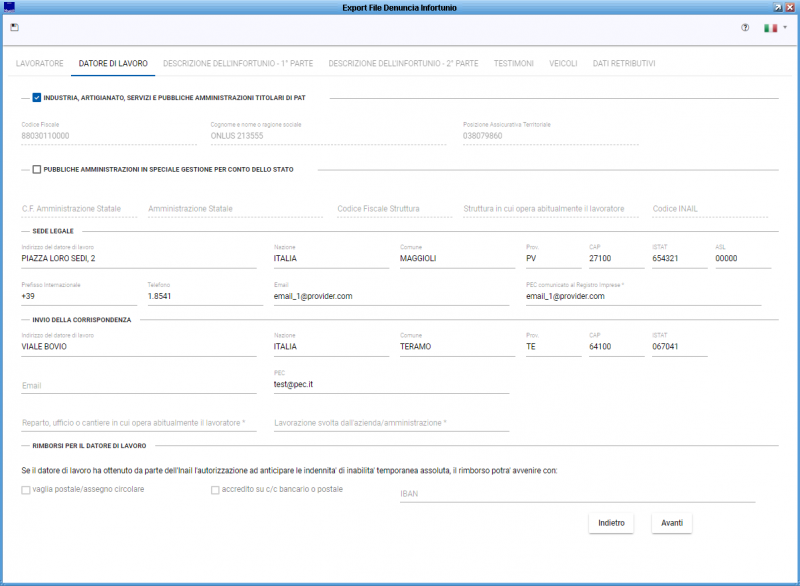800x586 pixels.
Task: Switch to the Lavoratore tab
Action: [40, 63]
